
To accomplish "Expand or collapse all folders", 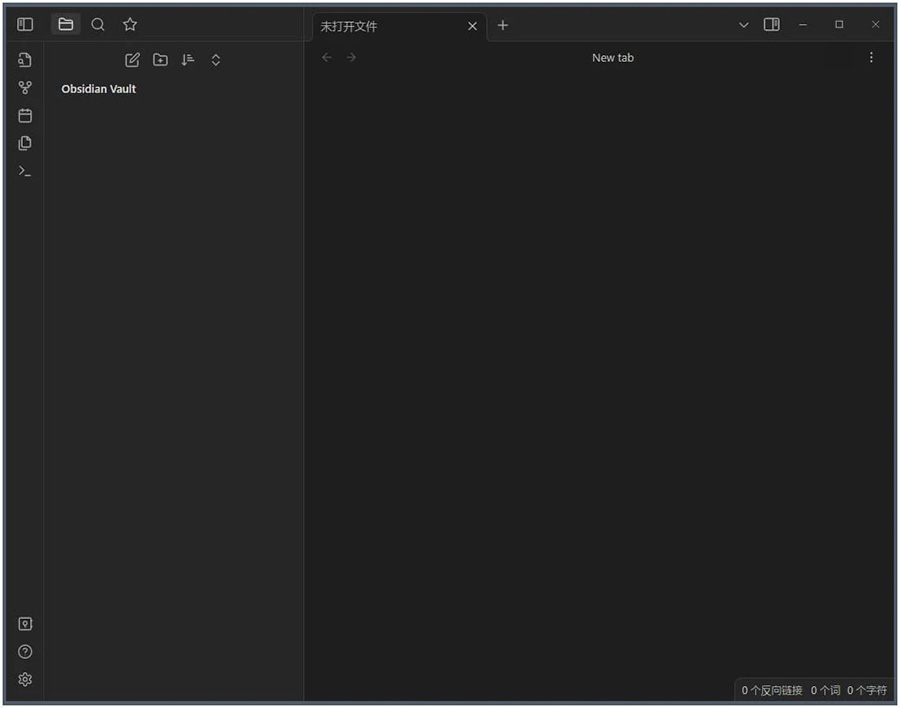I will click(216, 60).
